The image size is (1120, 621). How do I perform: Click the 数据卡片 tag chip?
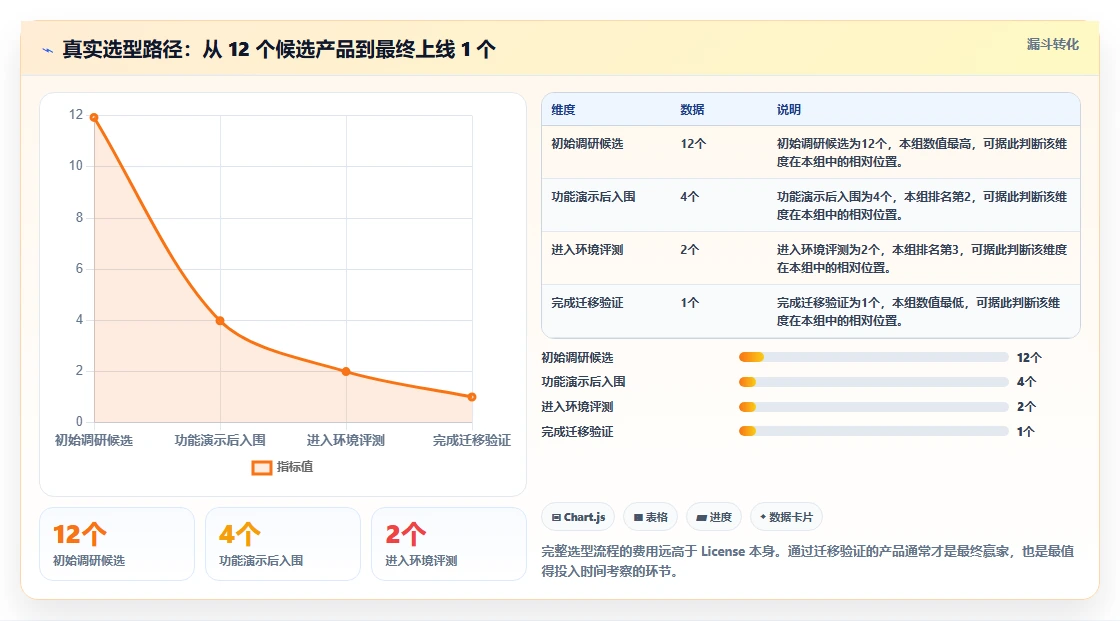point(786,517)
